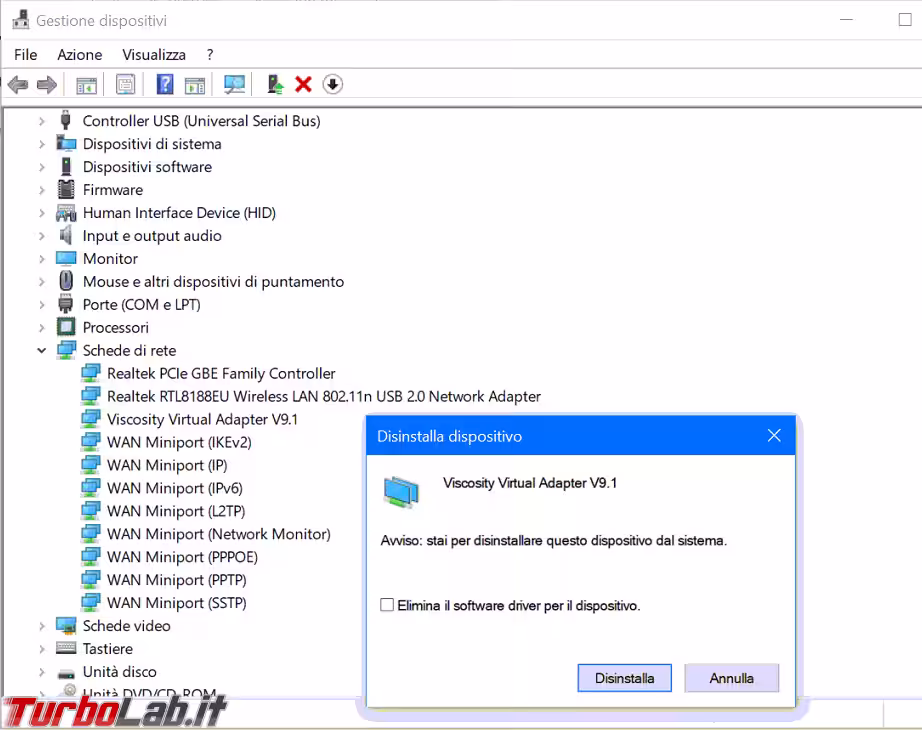
Task: Select WAN Miniport (L2TP)
Action: [176, 511]
